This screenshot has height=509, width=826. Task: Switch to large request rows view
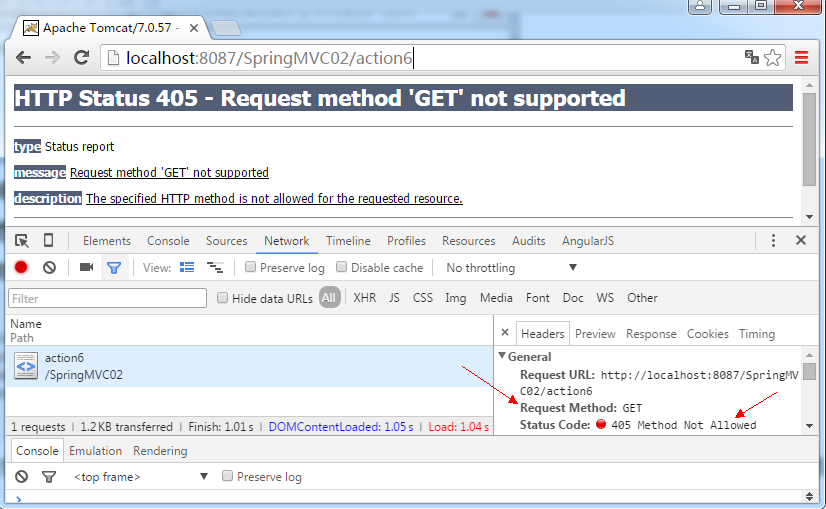point(187,267)
